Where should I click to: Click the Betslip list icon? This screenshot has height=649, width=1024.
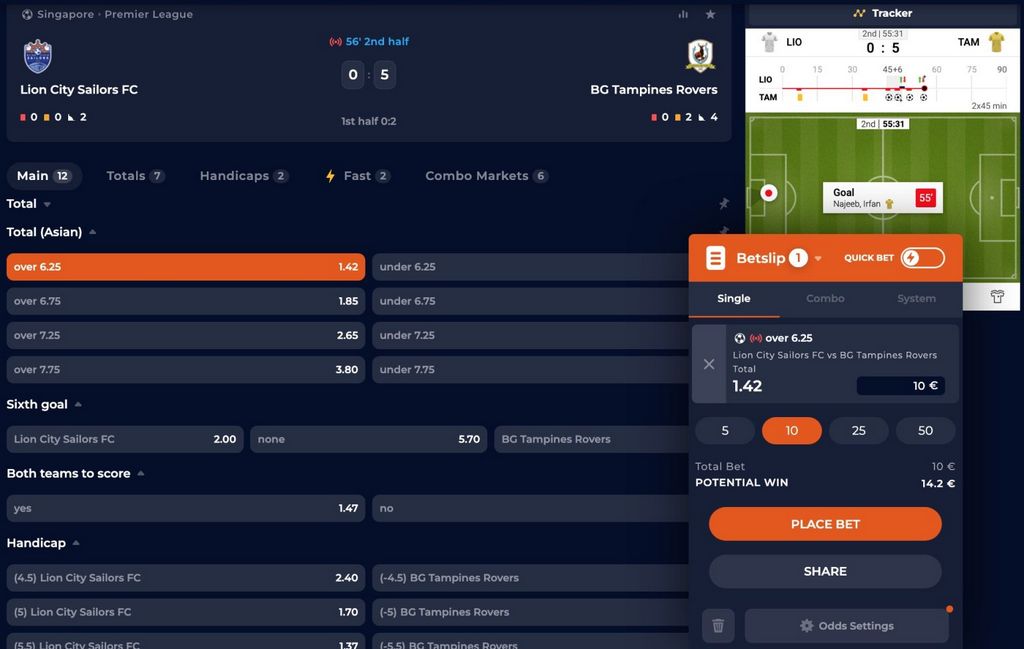pyautogui.click(x=715, y=258)
